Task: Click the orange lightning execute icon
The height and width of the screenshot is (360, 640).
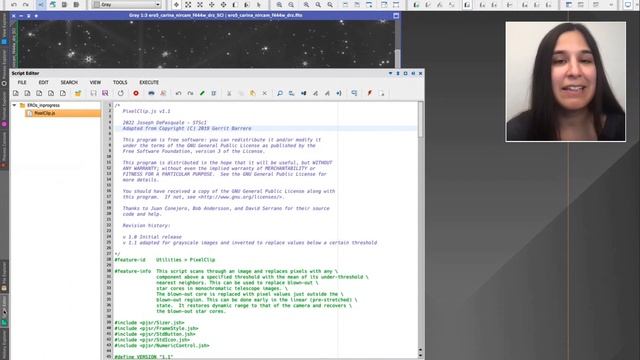Action: [x=369, y=93]
